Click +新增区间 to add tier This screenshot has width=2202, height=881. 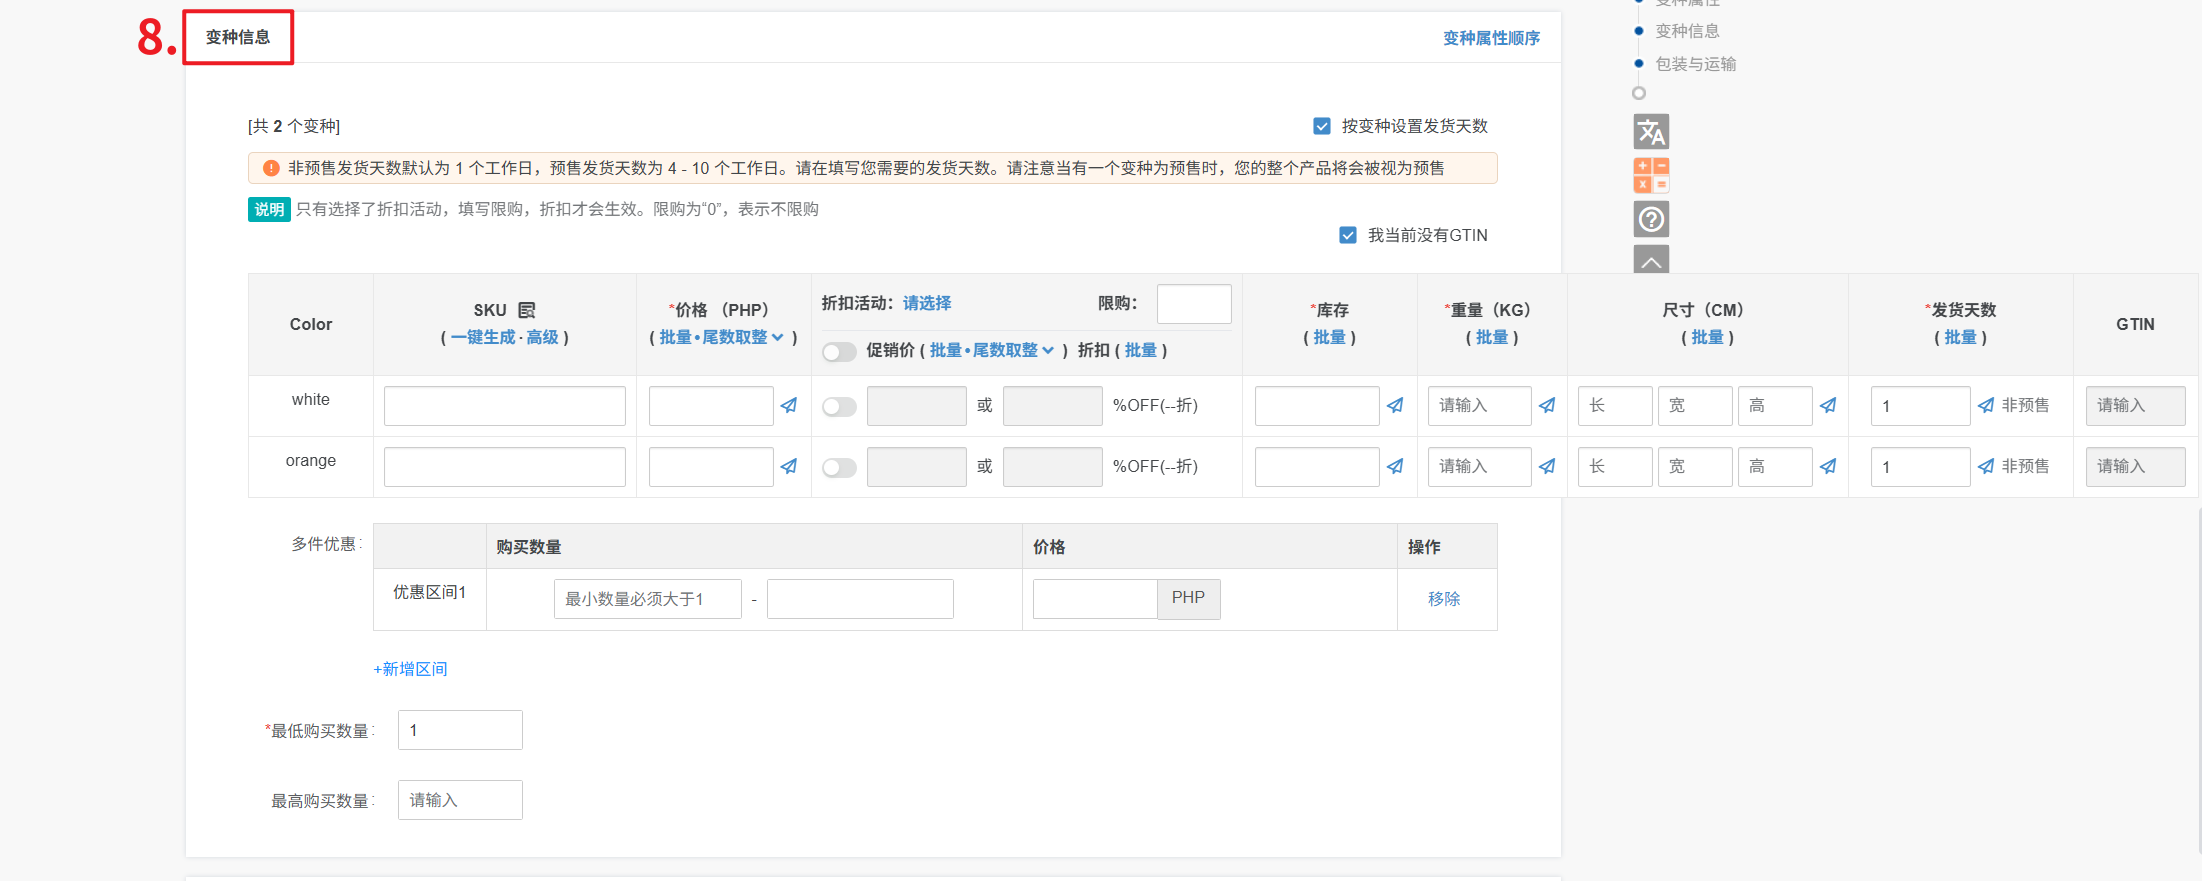click(x=410, y=669)
